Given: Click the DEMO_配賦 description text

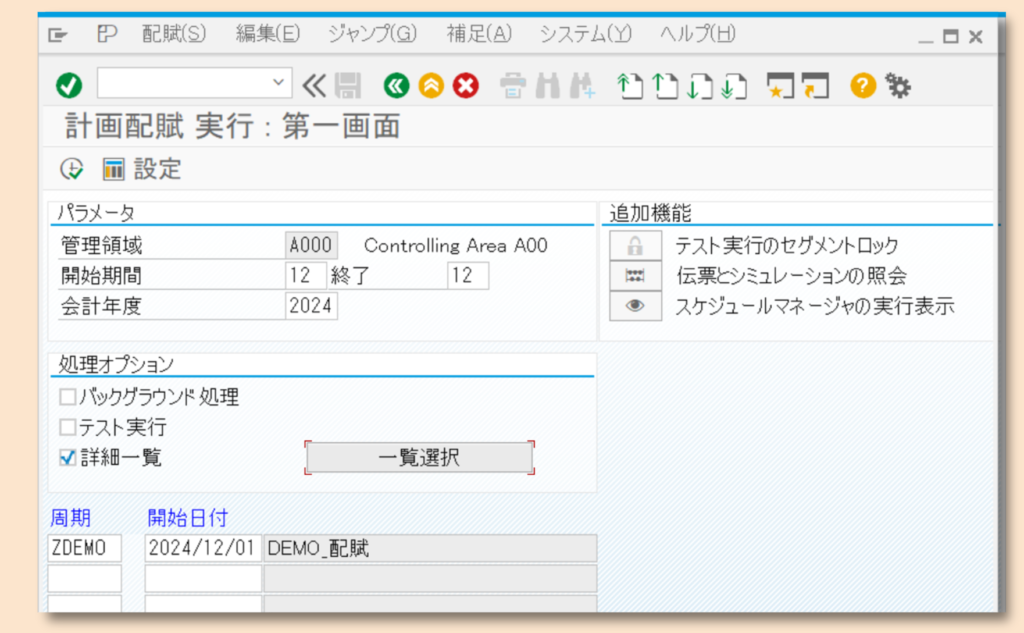Looking at the screenshot, I should click(319, 548).
